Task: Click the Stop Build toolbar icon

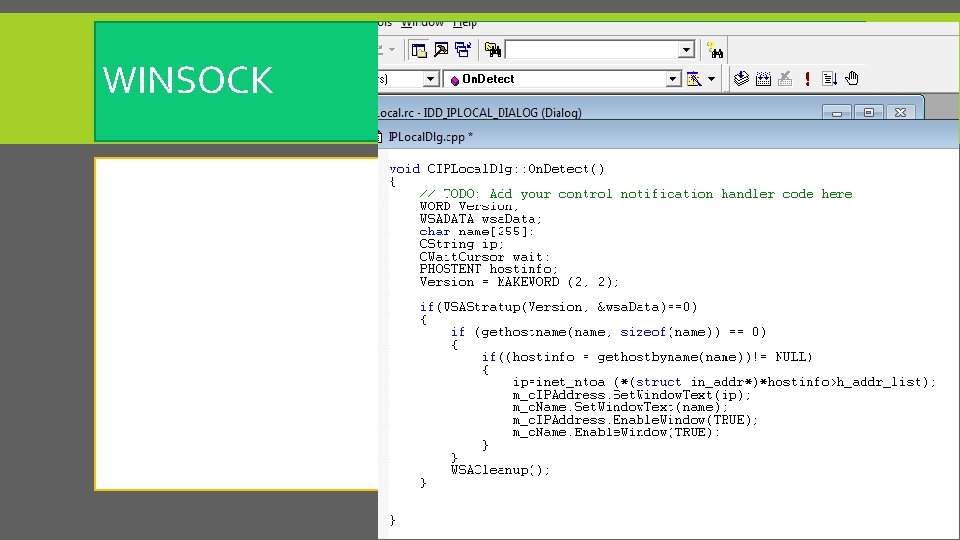Action: [x=786, y=78]
